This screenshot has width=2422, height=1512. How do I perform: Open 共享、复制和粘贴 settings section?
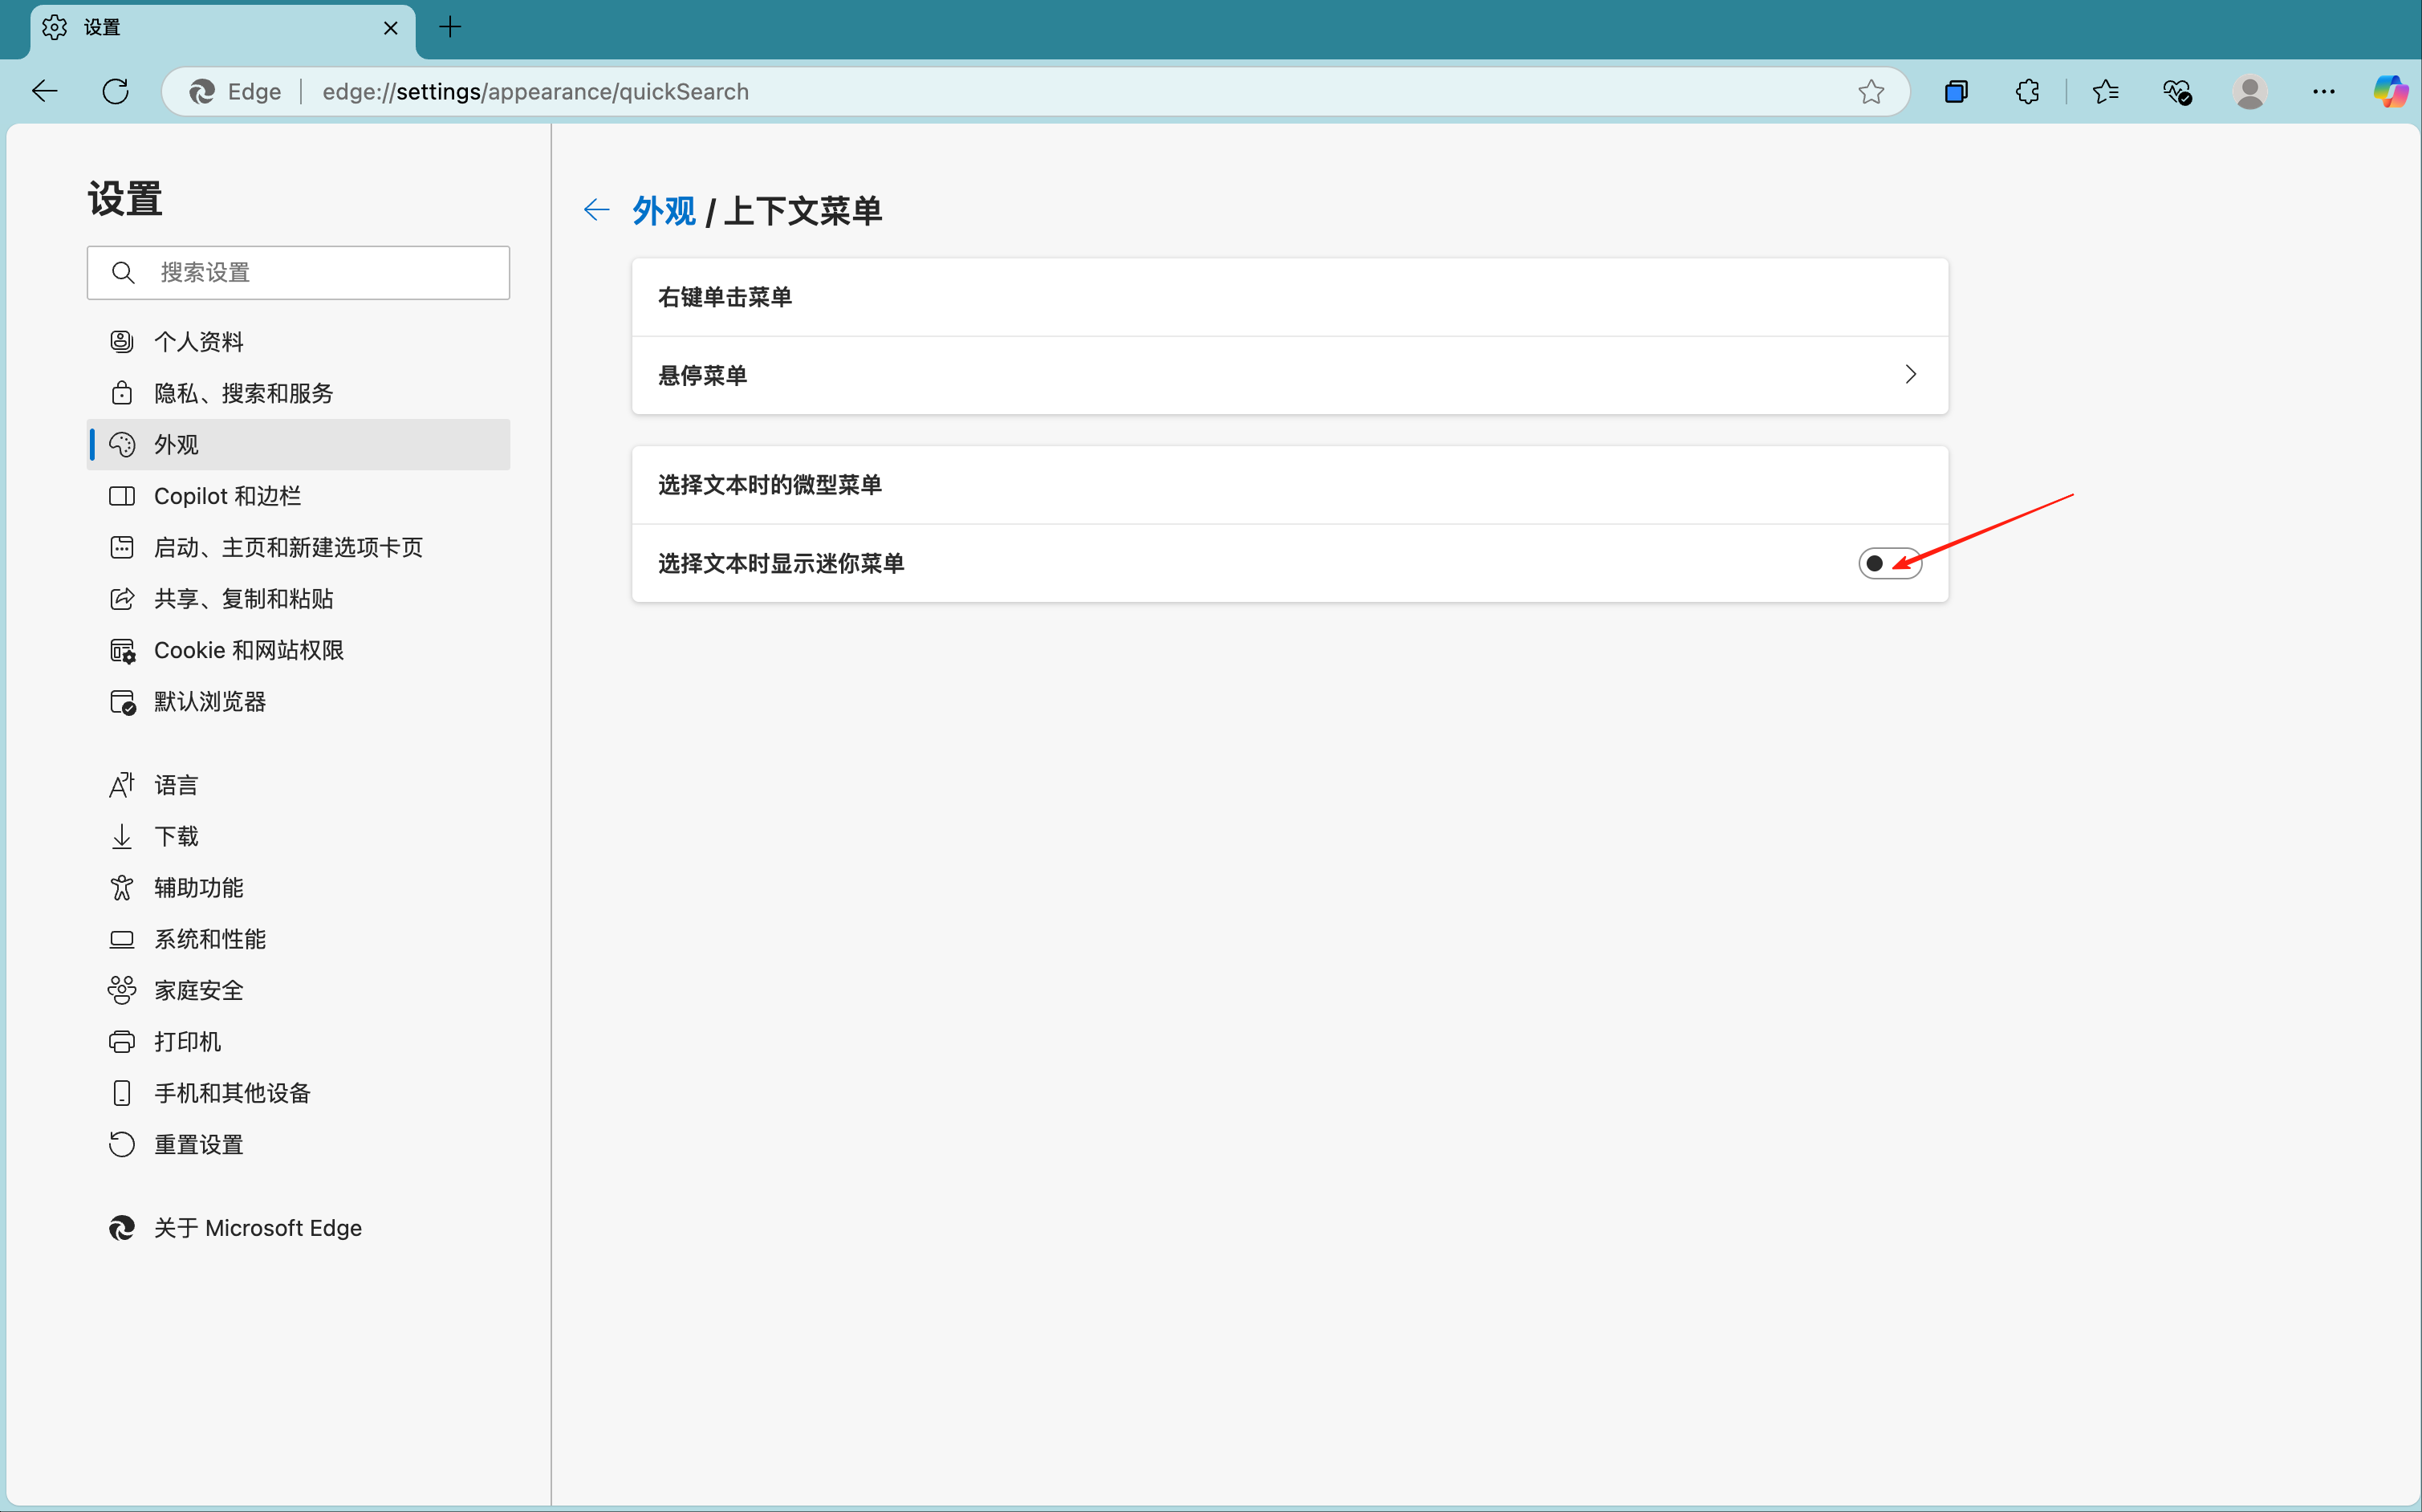(298, 599)
